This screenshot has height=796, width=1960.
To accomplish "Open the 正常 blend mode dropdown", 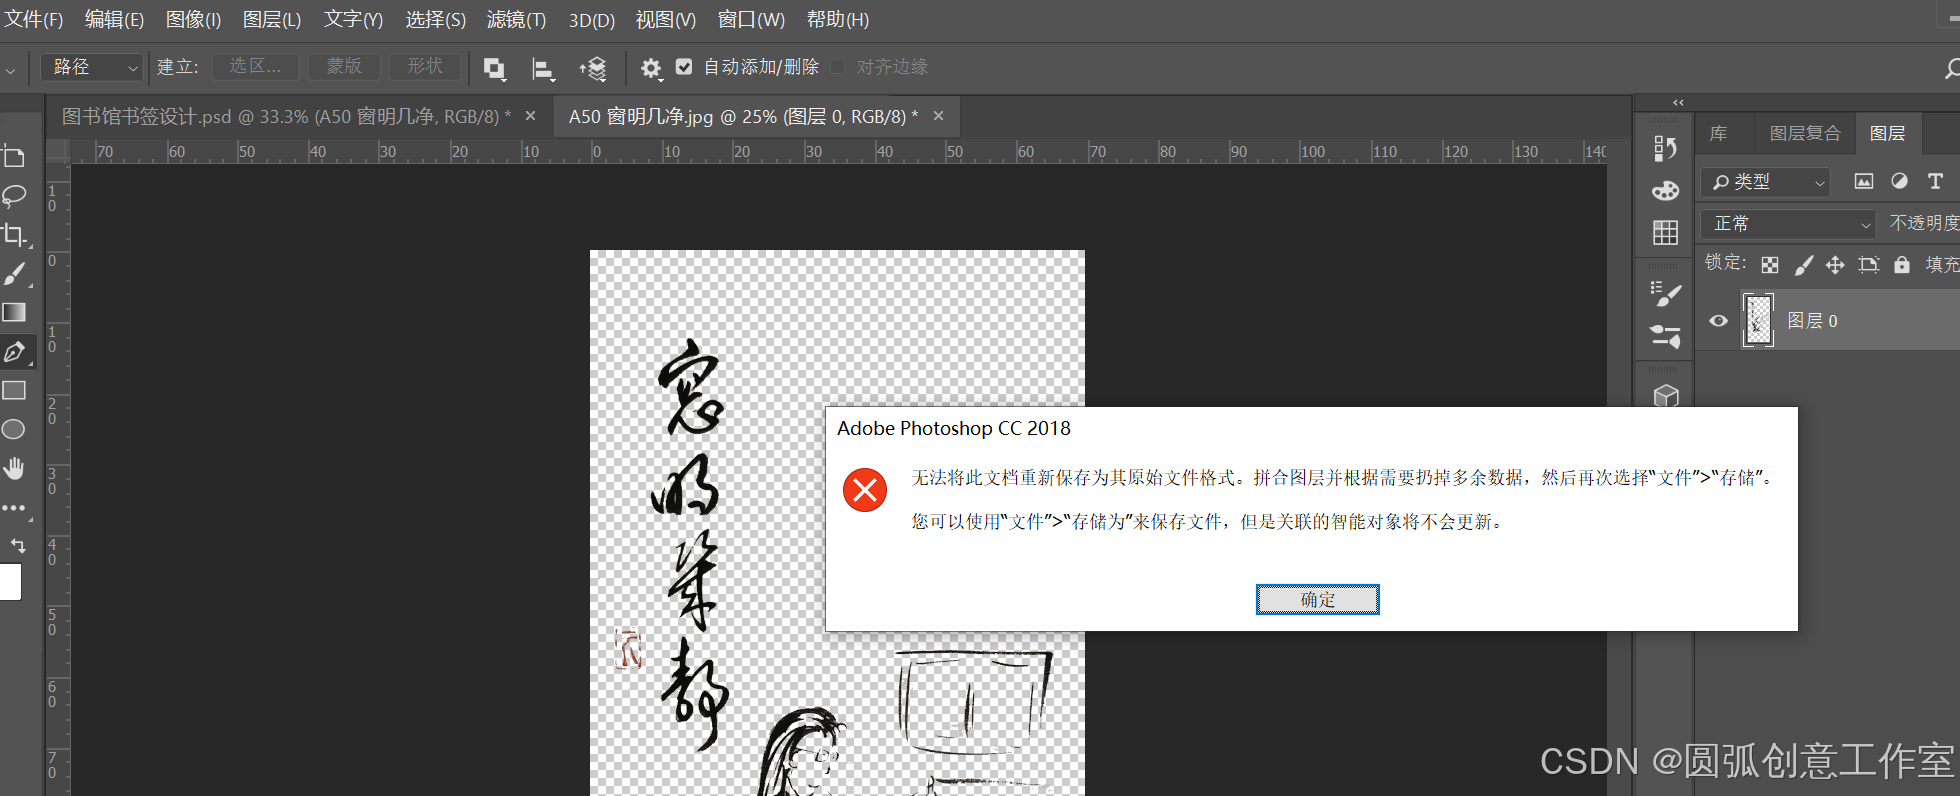I will click(x=1787, y=224).
